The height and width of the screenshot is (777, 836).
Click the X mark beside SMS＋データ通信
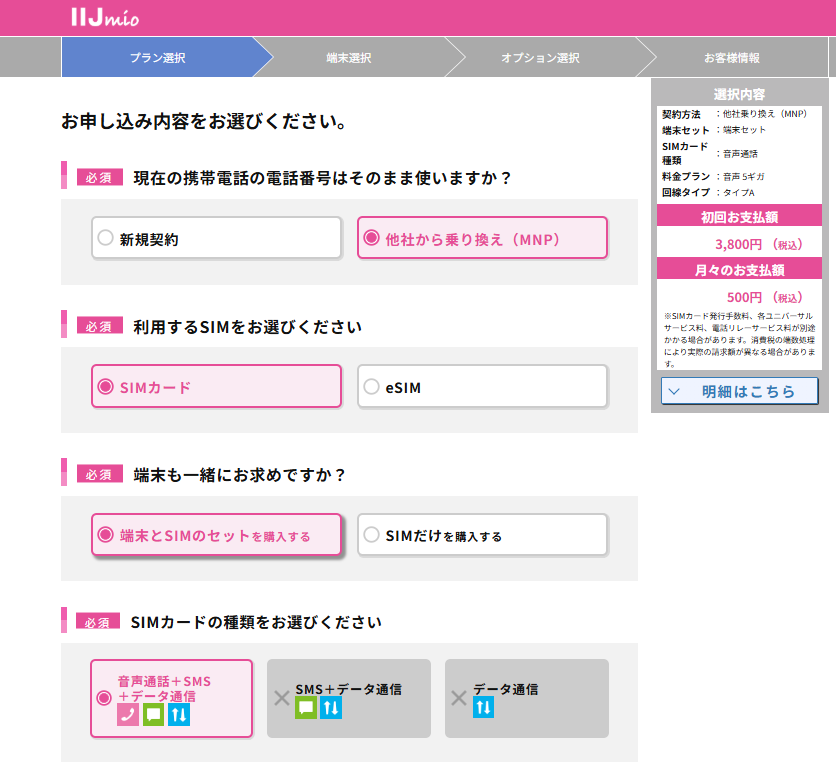pos(281,698)
